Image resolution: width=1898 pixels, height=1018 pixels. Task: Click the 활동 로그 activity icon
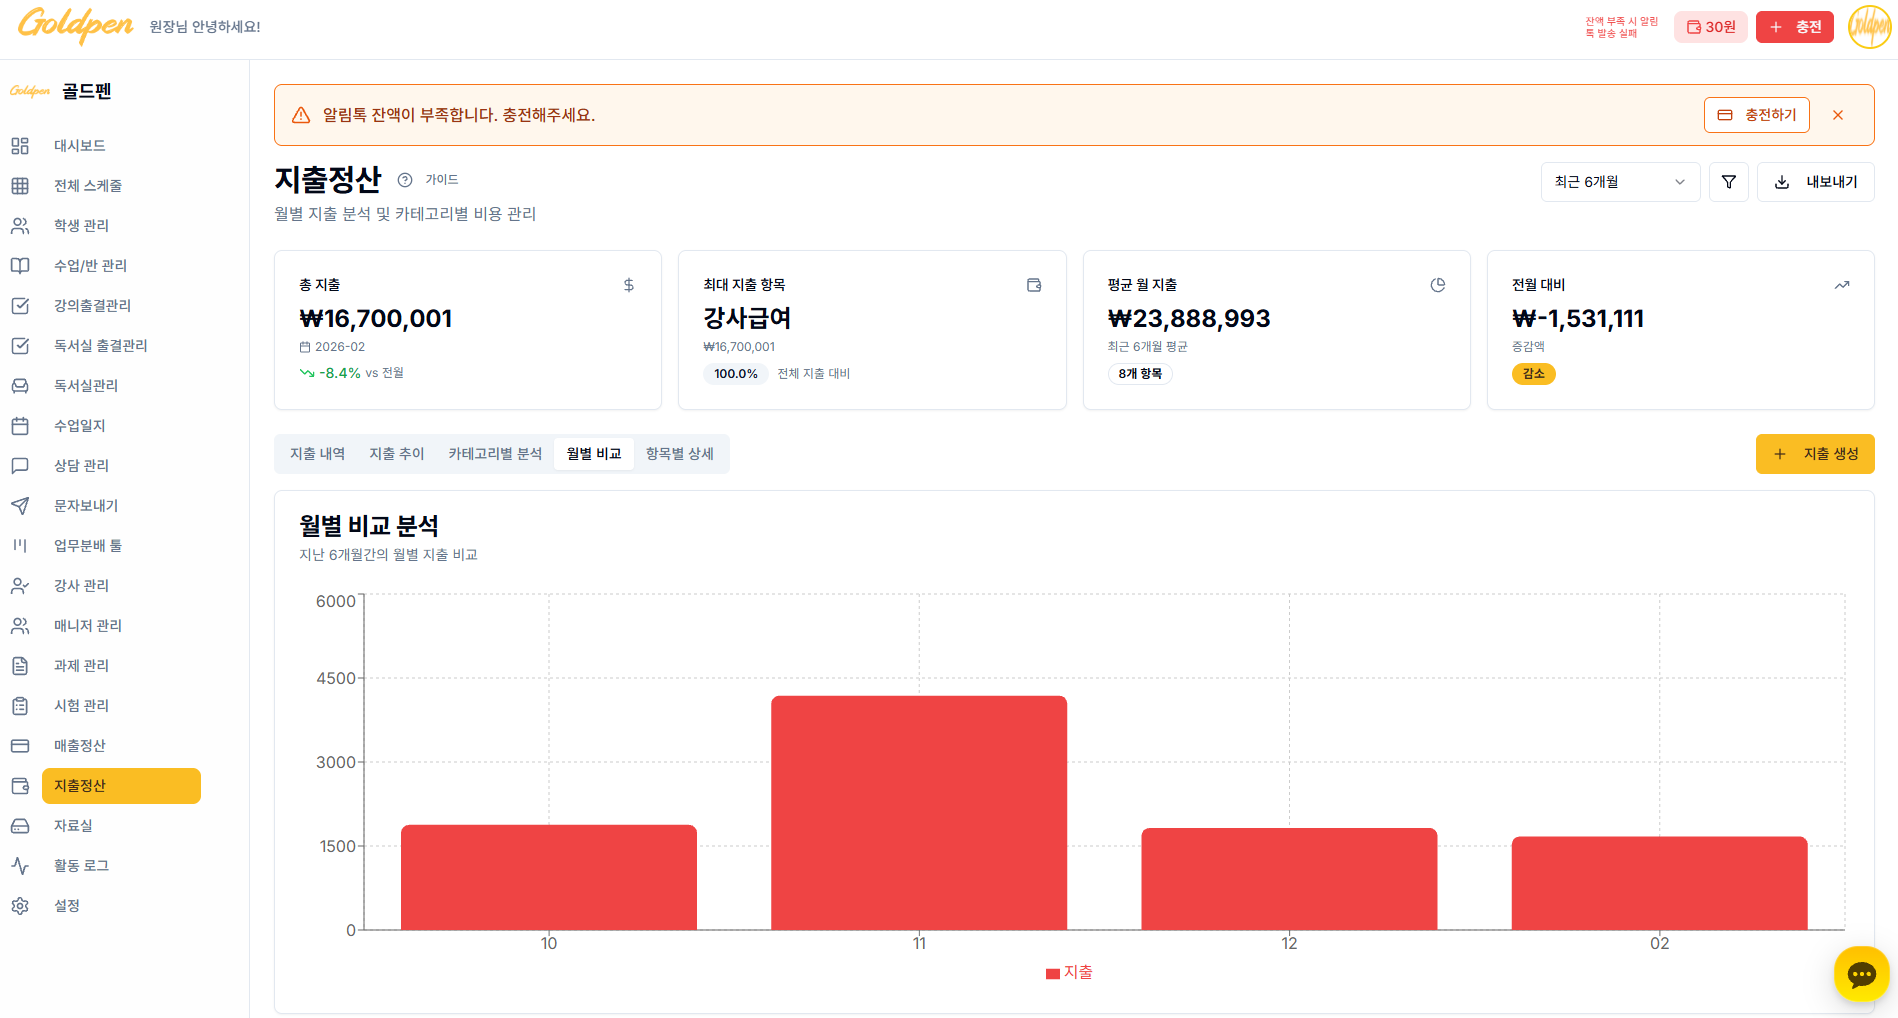(20, 866)
